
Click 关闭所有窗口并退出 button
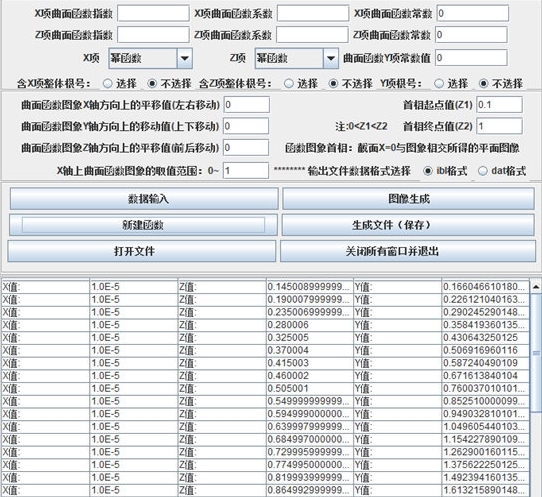408,251
